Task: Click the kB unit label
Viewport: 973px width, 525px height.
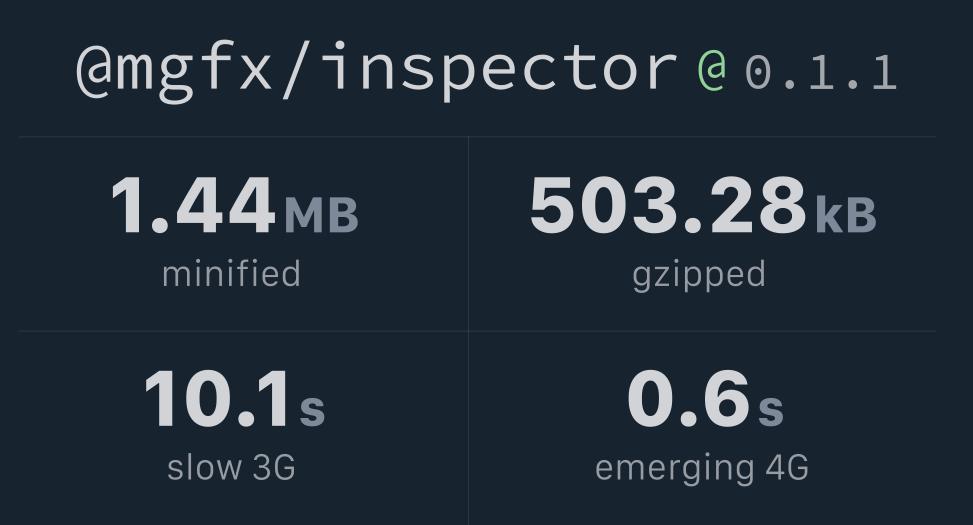Action: tap(846, 215)
